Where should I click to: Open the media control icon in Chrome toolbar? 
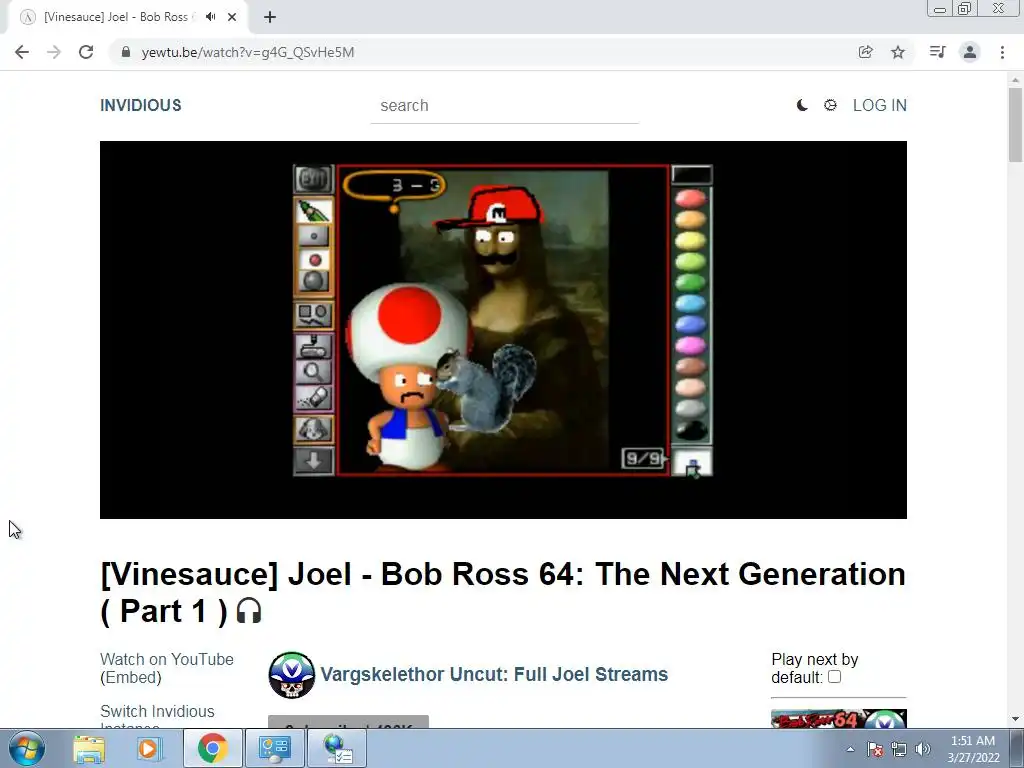point(937,52)
